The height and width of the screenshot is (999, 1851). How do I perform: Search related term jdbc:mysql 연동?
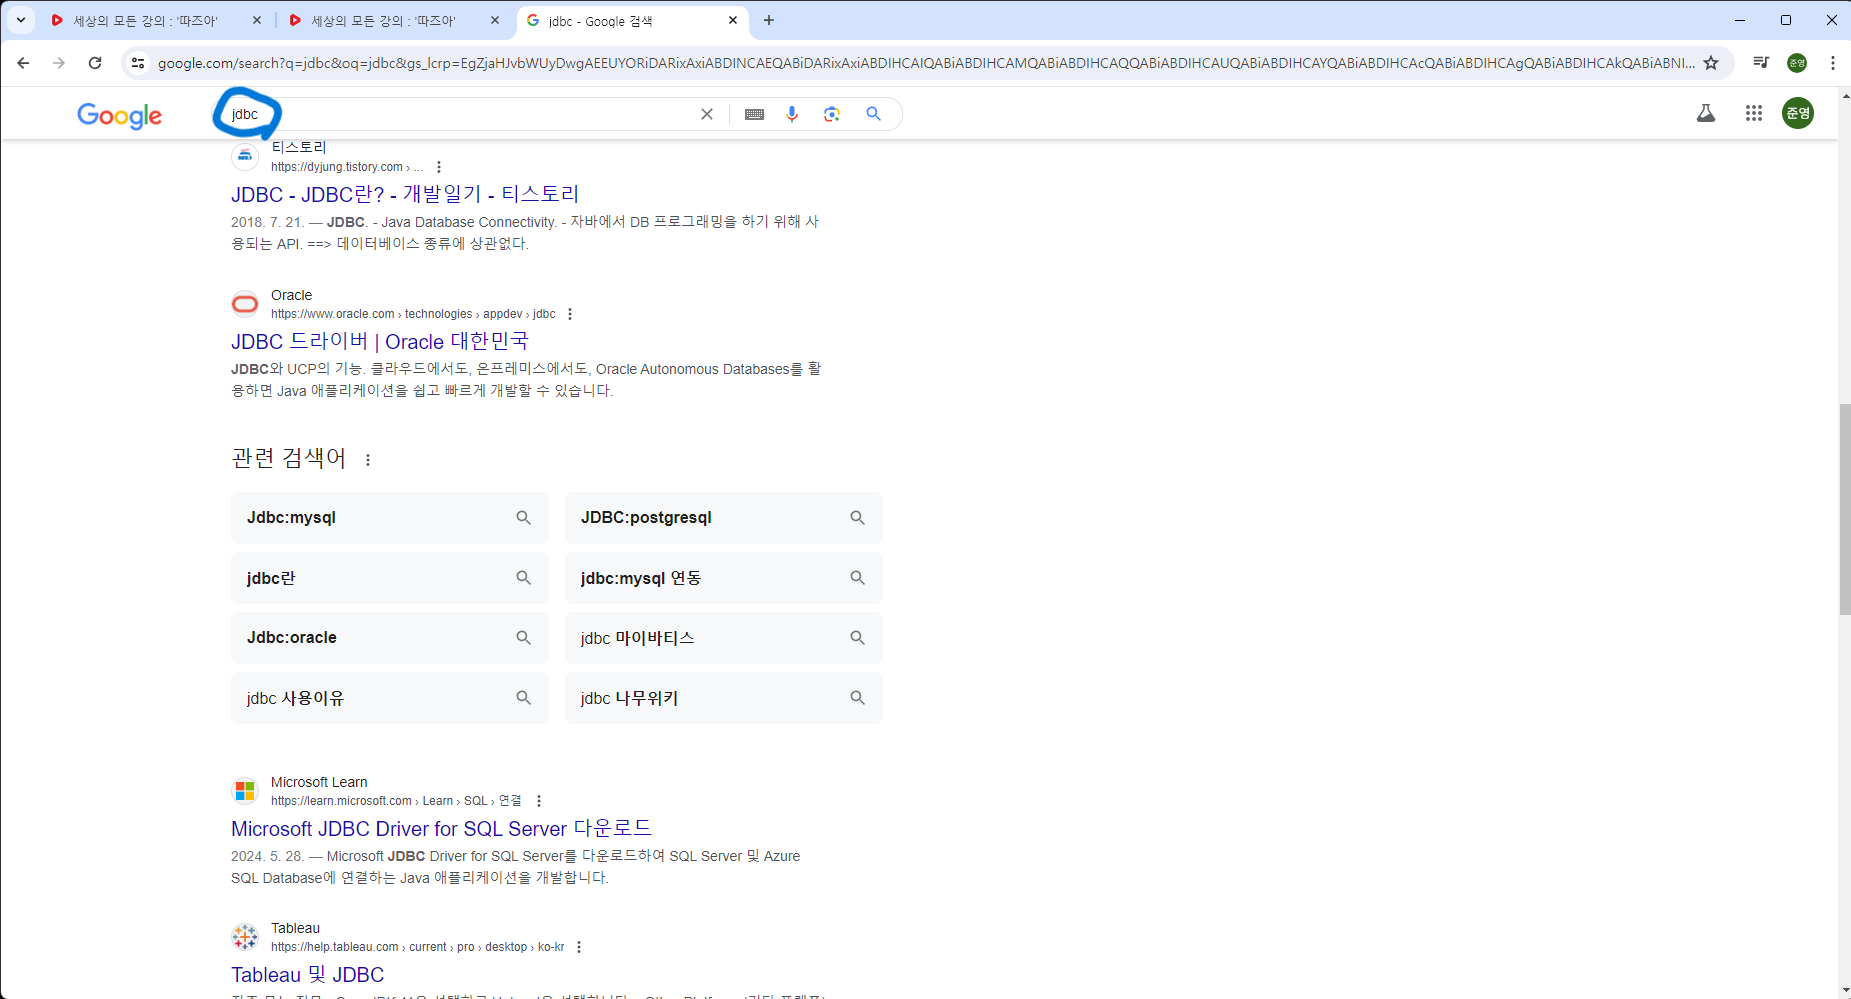pos(724,578)
